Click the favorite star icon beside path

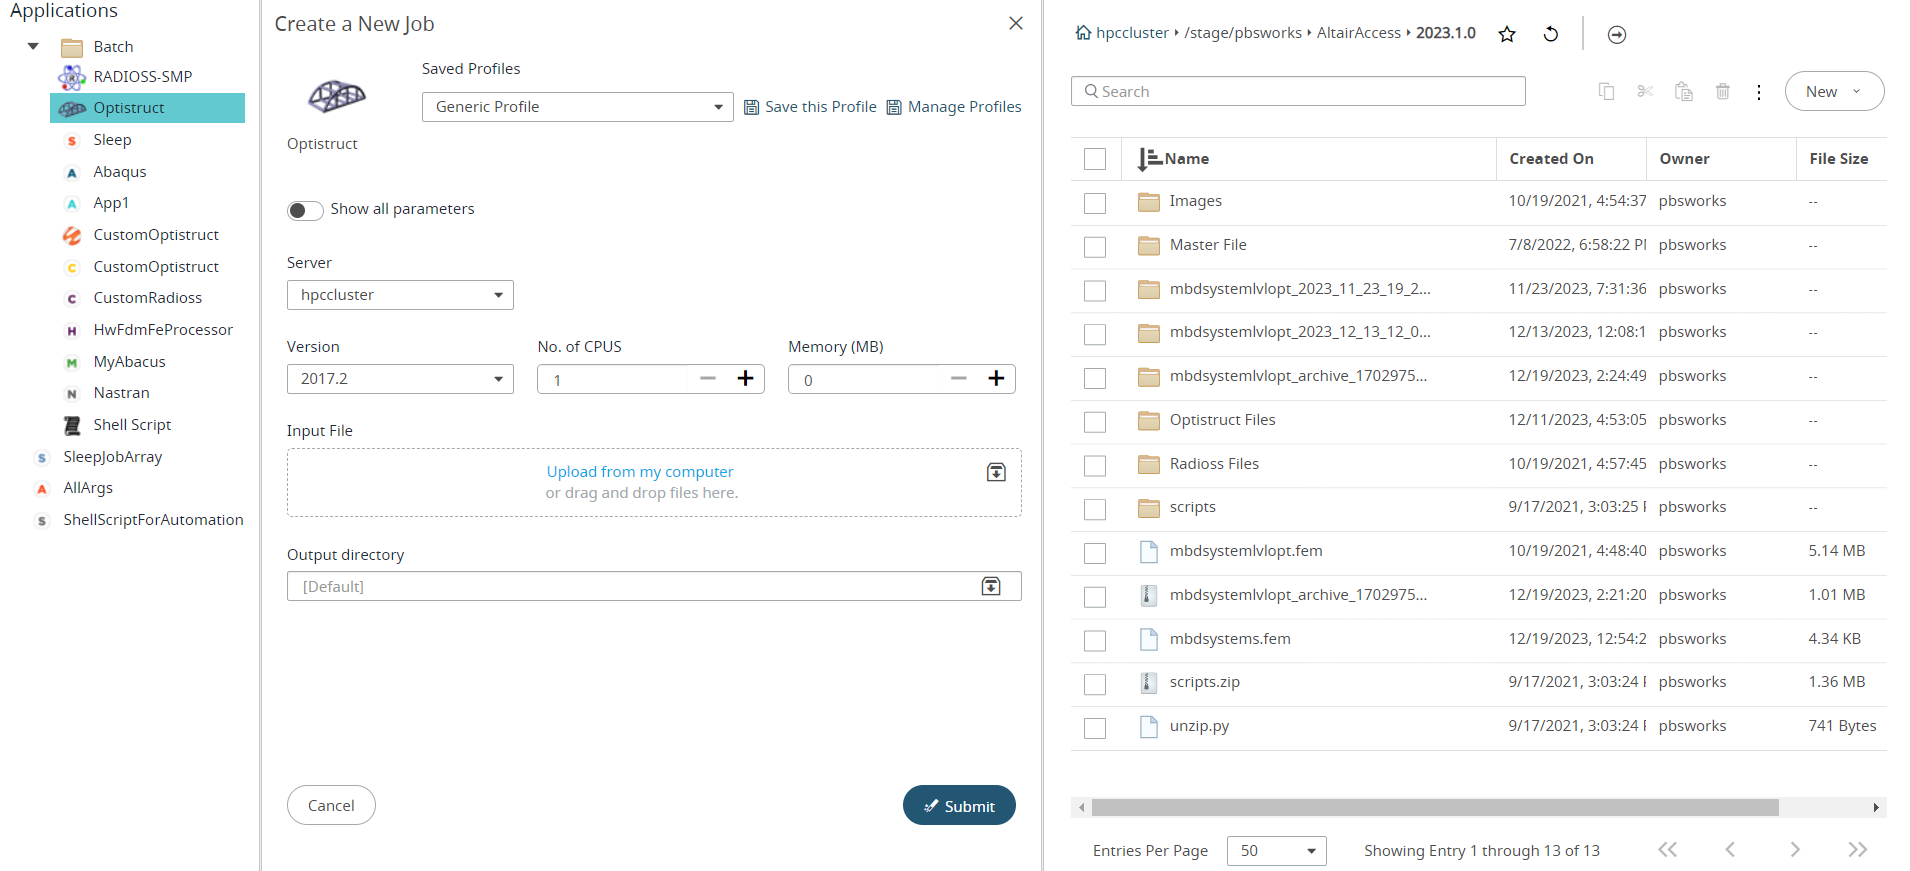click(x=1507, y=35)
